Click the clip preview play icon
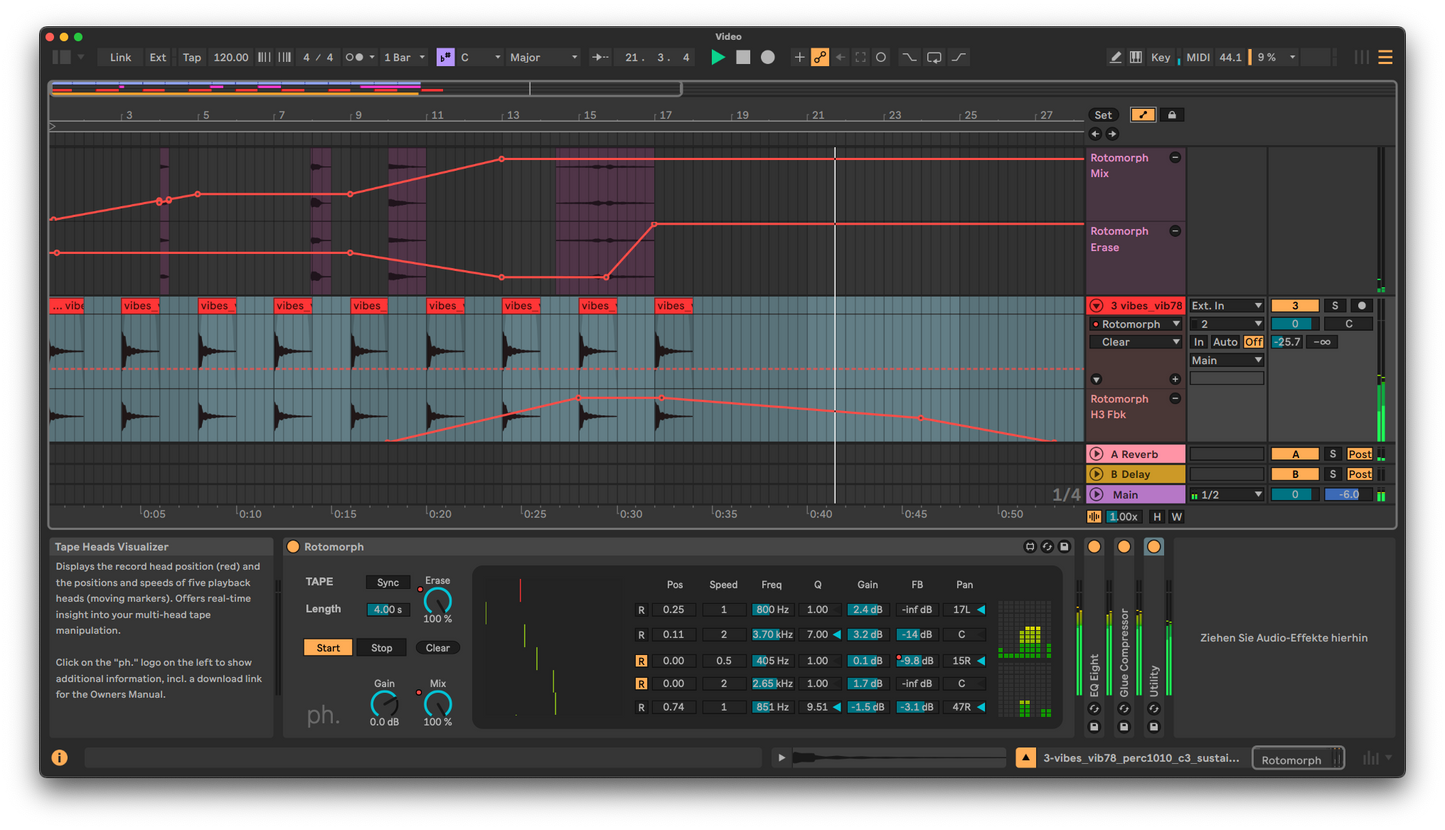 (782, 758)
